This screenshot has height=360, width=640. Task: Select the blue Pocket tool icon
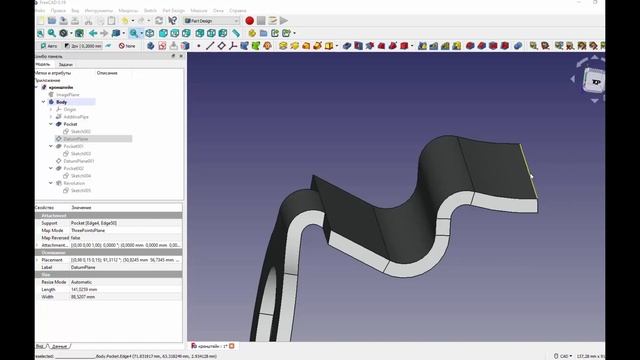coord(347,46)
